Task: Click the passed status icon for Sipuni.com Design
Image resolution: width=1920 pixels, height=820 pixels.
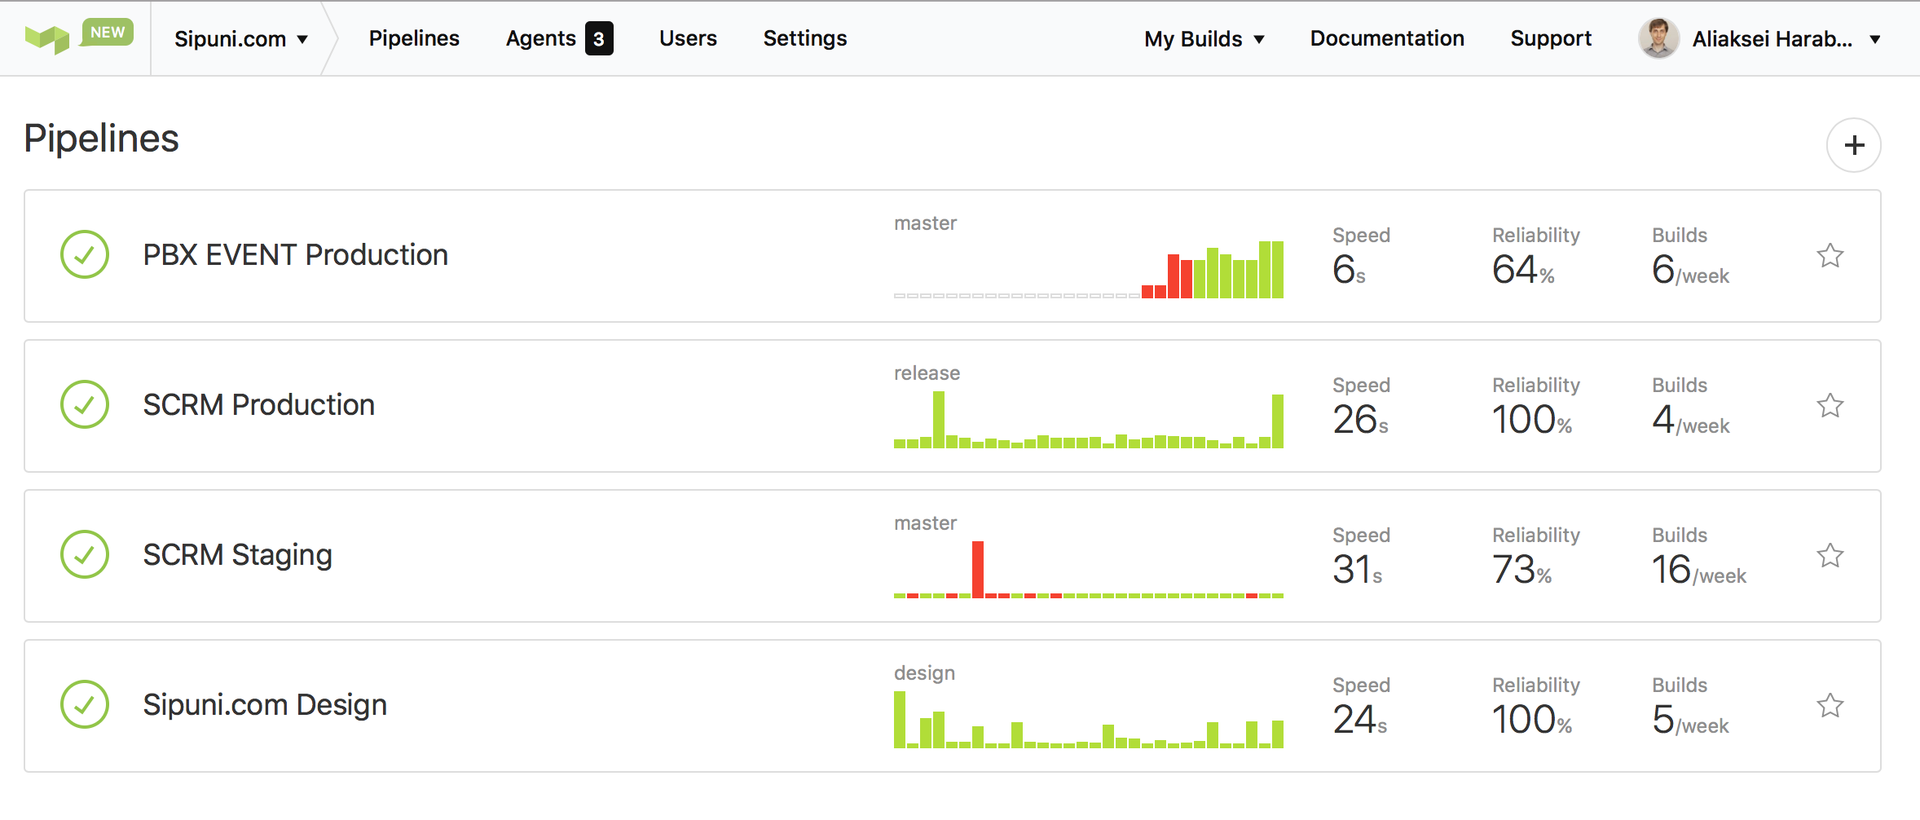Action: [x=85, y=705]
